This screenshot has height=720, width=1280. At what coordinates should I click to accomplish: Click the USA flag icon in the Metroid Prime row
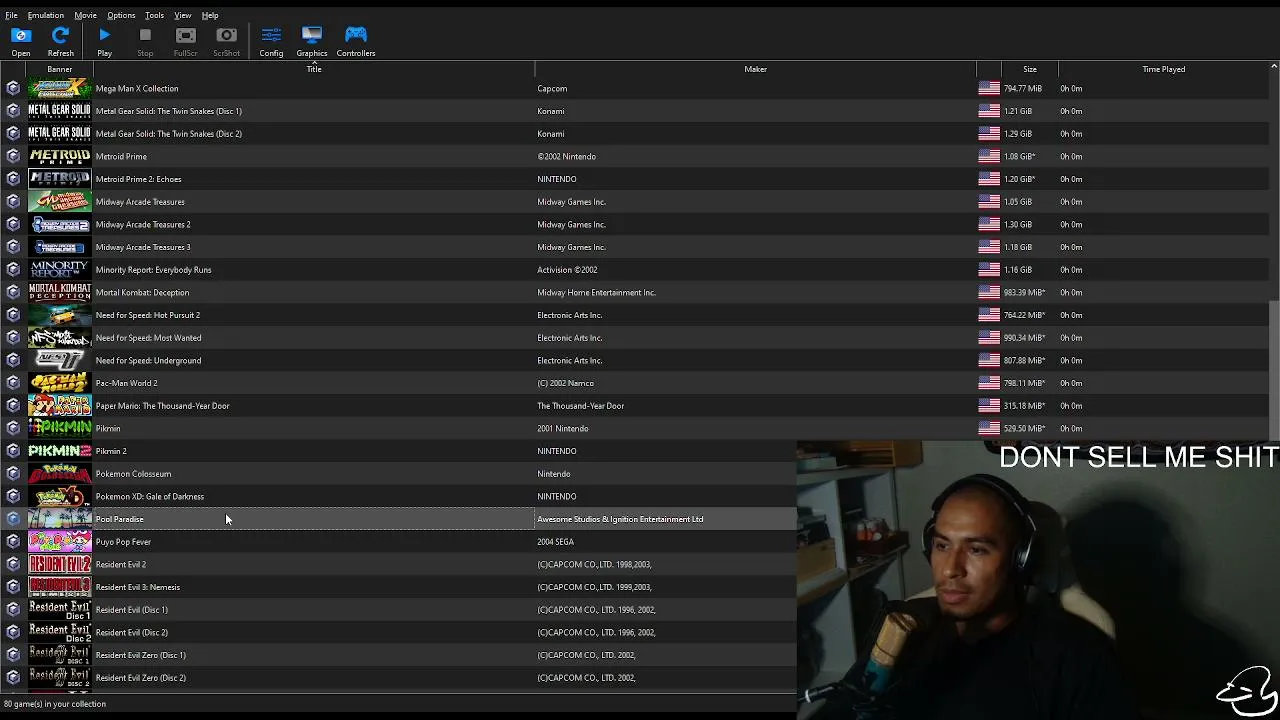[x=989, y=156]
